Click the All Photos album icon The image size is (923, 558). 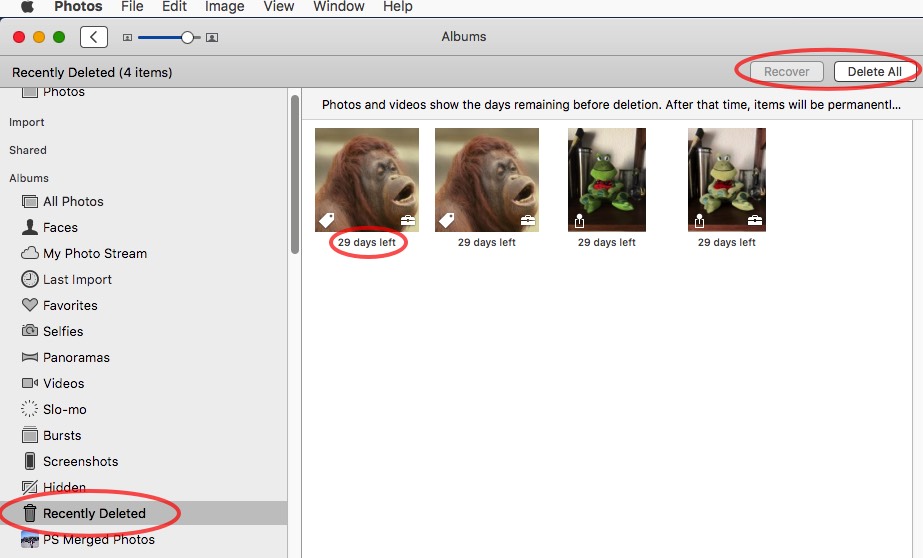click(29, 202)
